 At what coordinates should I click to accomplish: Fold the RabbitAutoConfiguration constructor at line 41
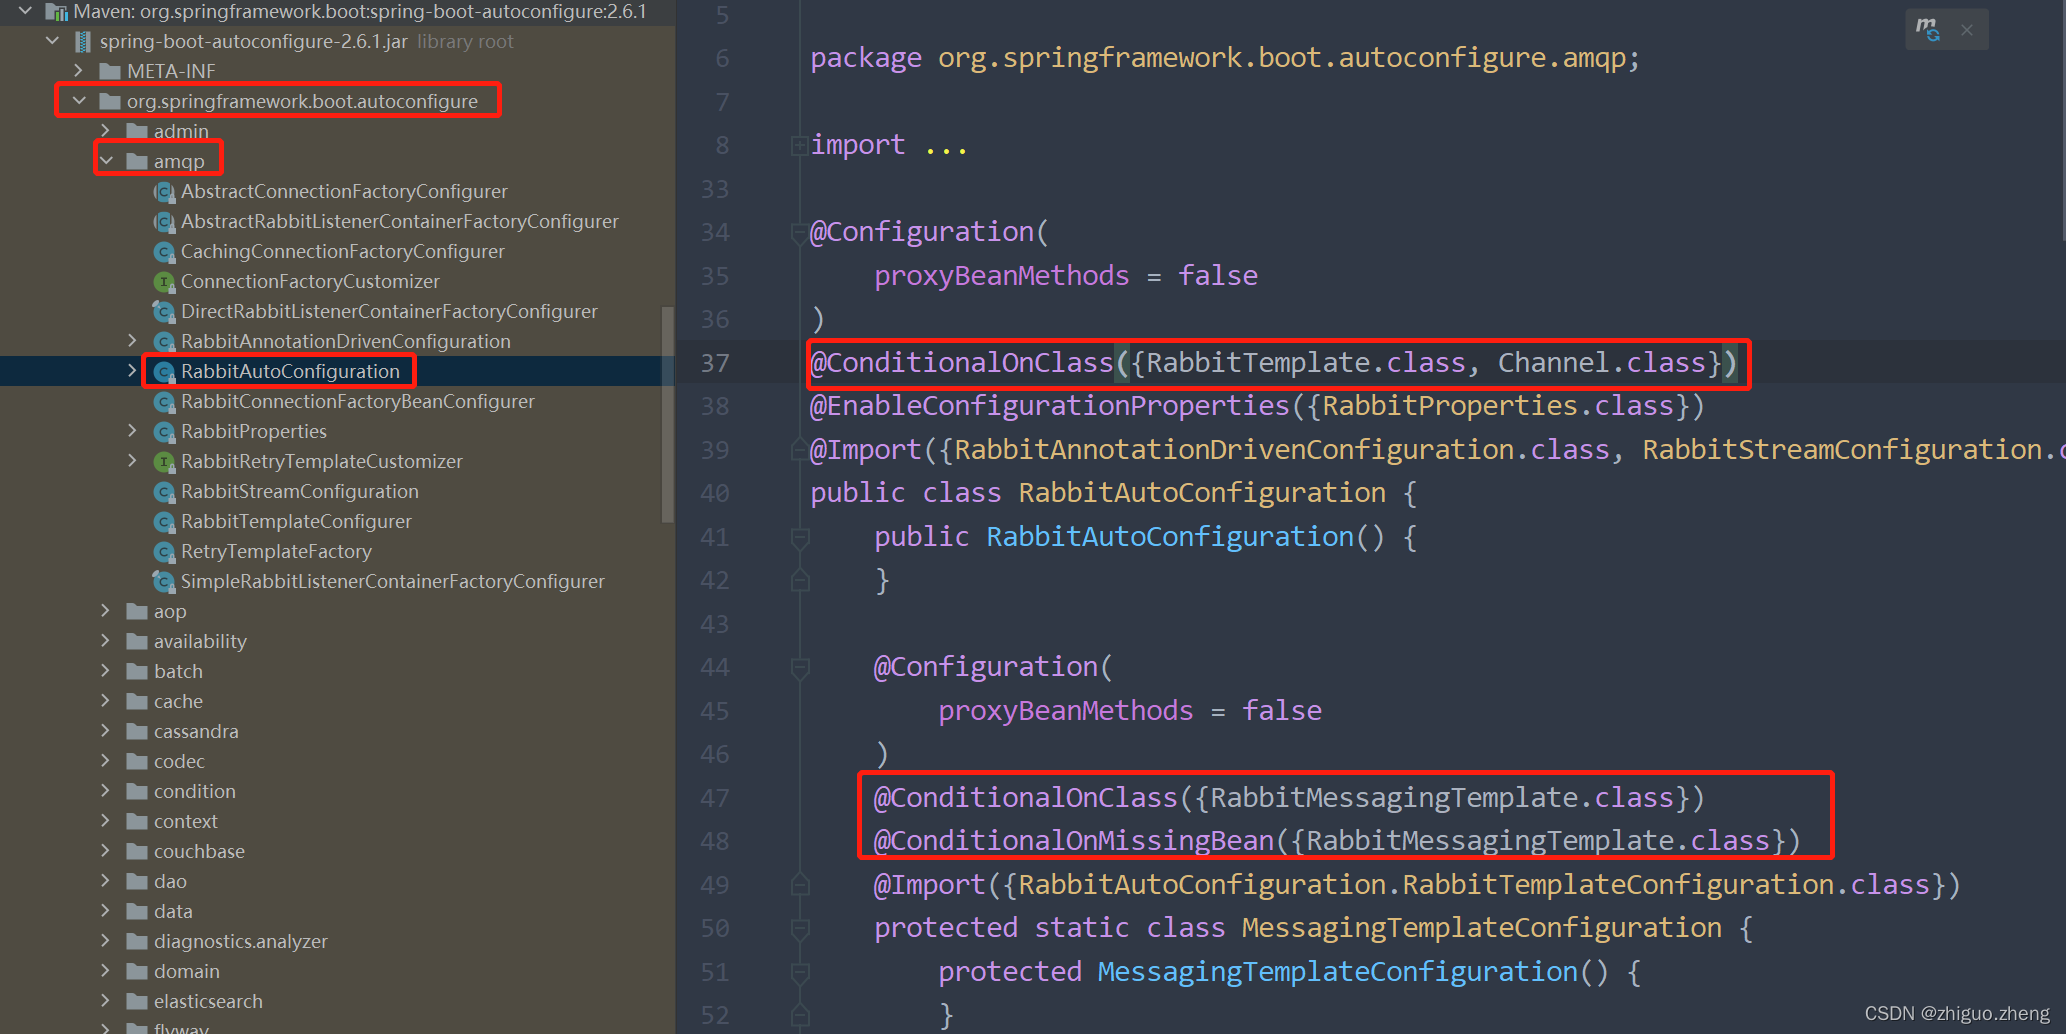pyautogui.click(x=799, y=538)
